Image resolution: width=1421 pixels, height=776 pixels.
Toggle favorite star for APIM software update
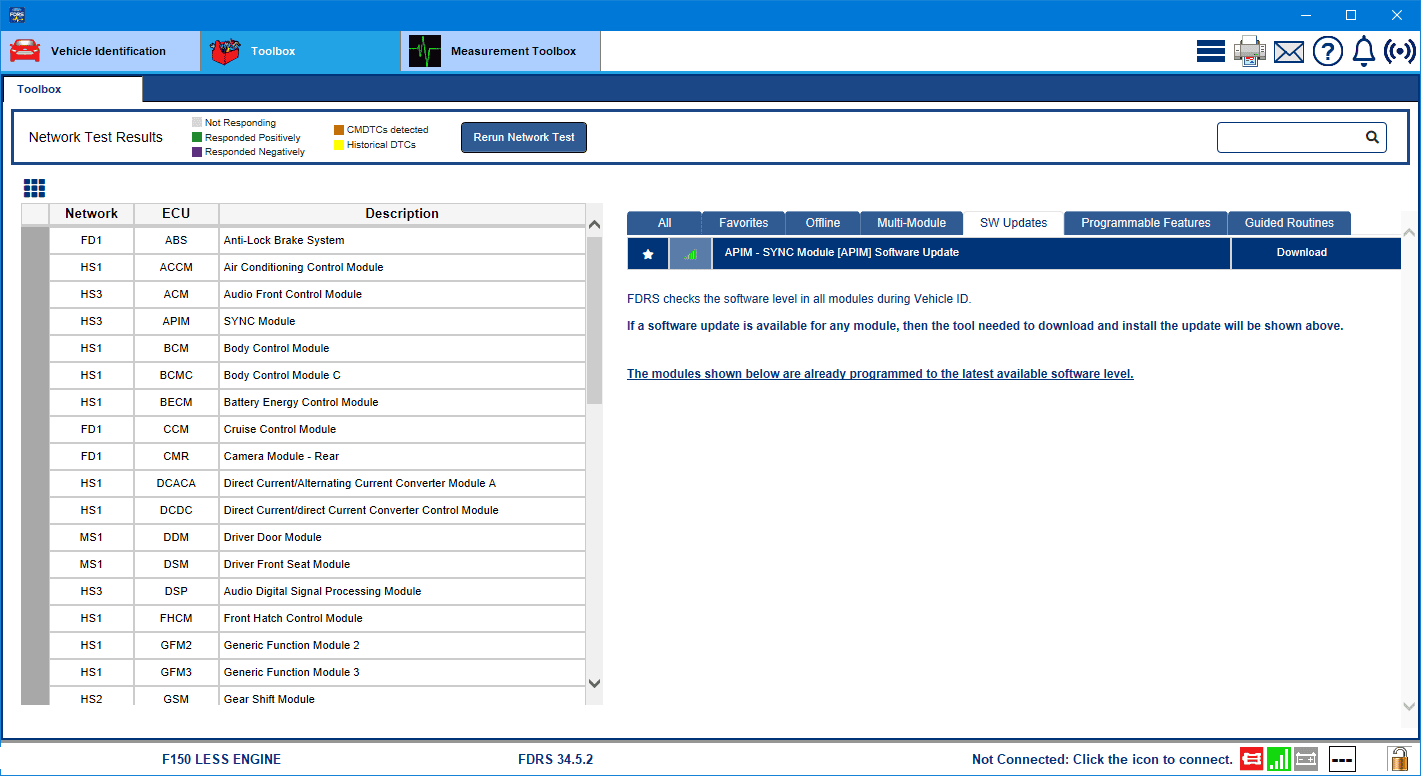(648, 254)
